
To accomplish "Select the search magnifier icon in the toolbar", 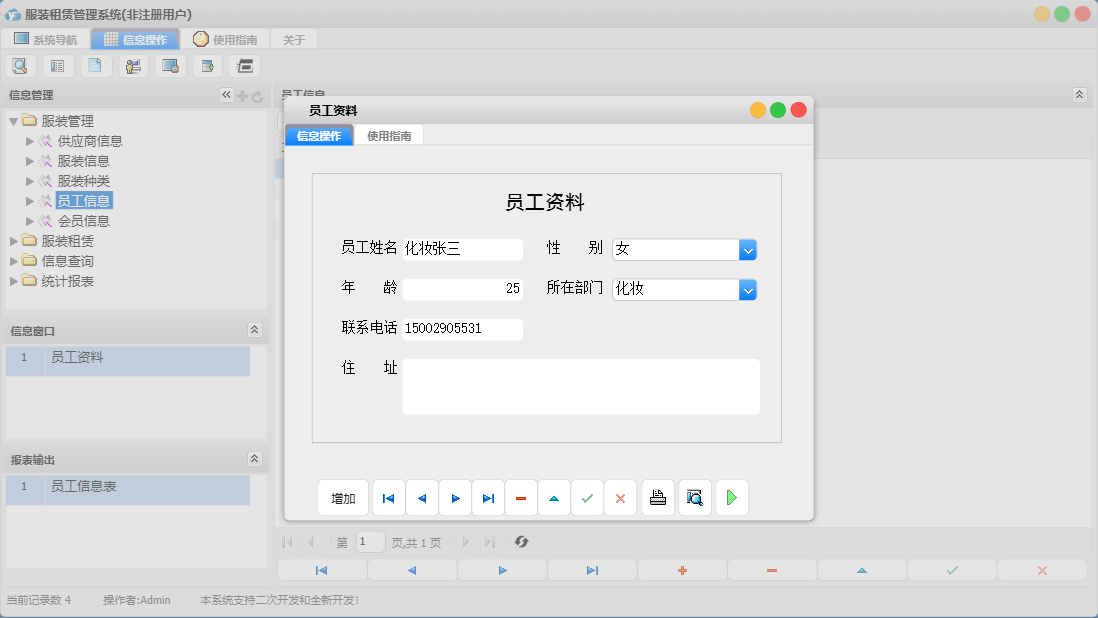I will (x=20, y=65).
